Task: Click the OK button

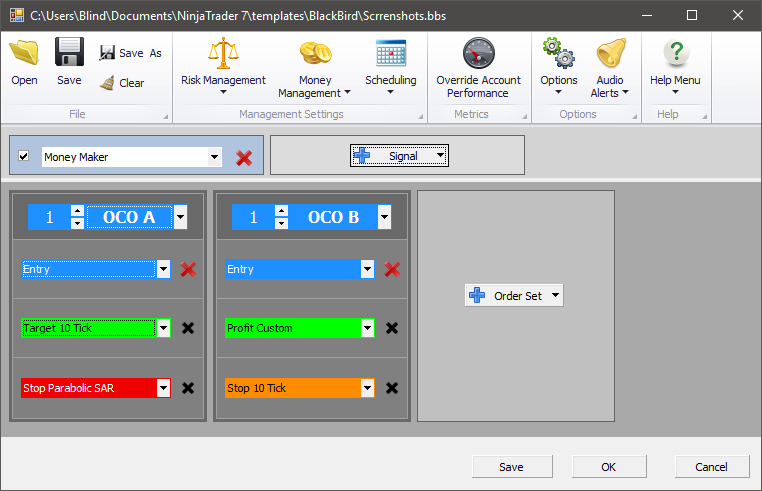Action: (609, 467)
